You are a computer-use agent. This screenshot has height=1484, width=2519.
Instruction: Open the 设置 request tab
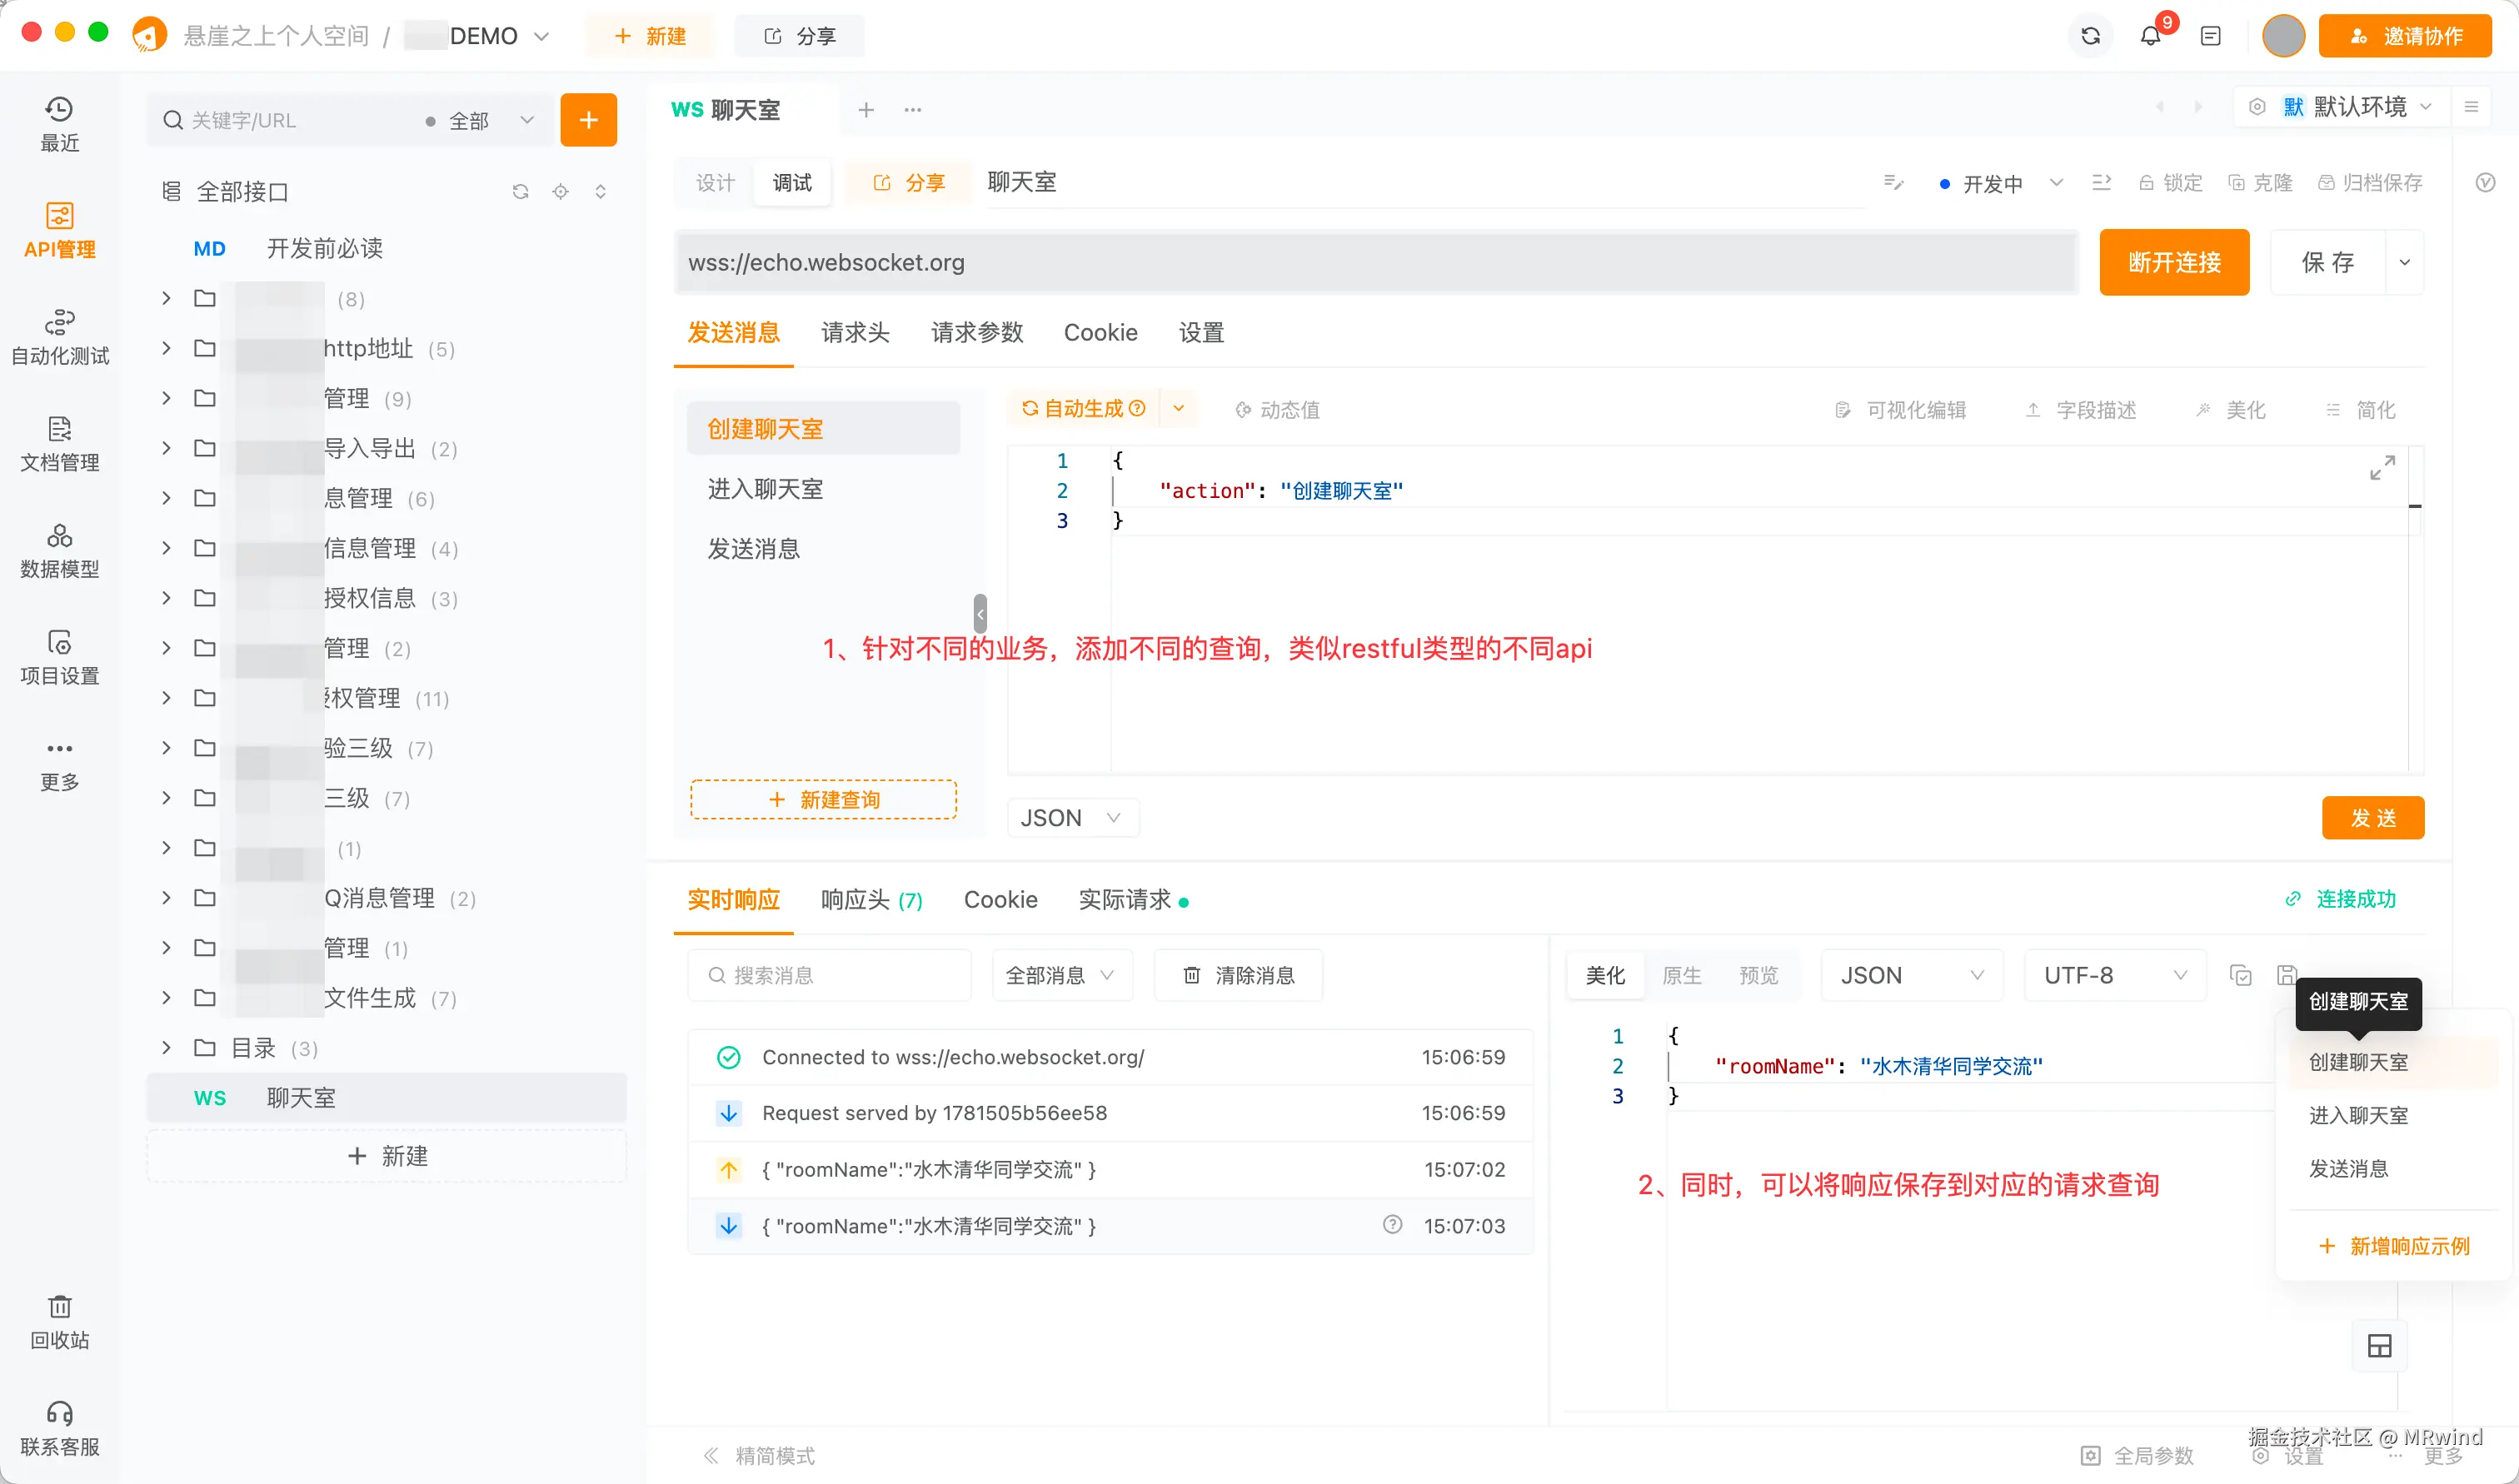pyautogui.click(x=1201, y=333)
